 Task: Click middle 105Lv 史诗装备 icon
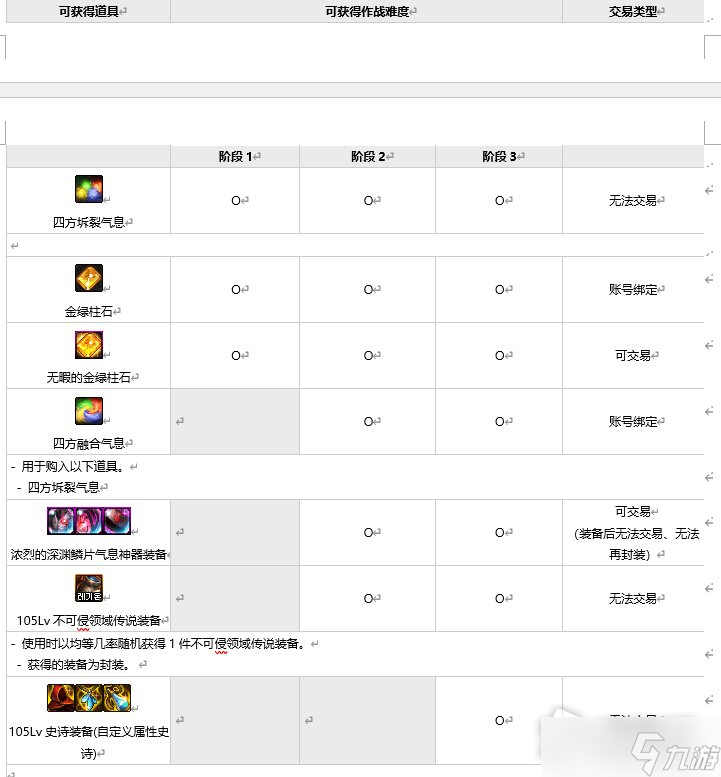click(89, 698)
